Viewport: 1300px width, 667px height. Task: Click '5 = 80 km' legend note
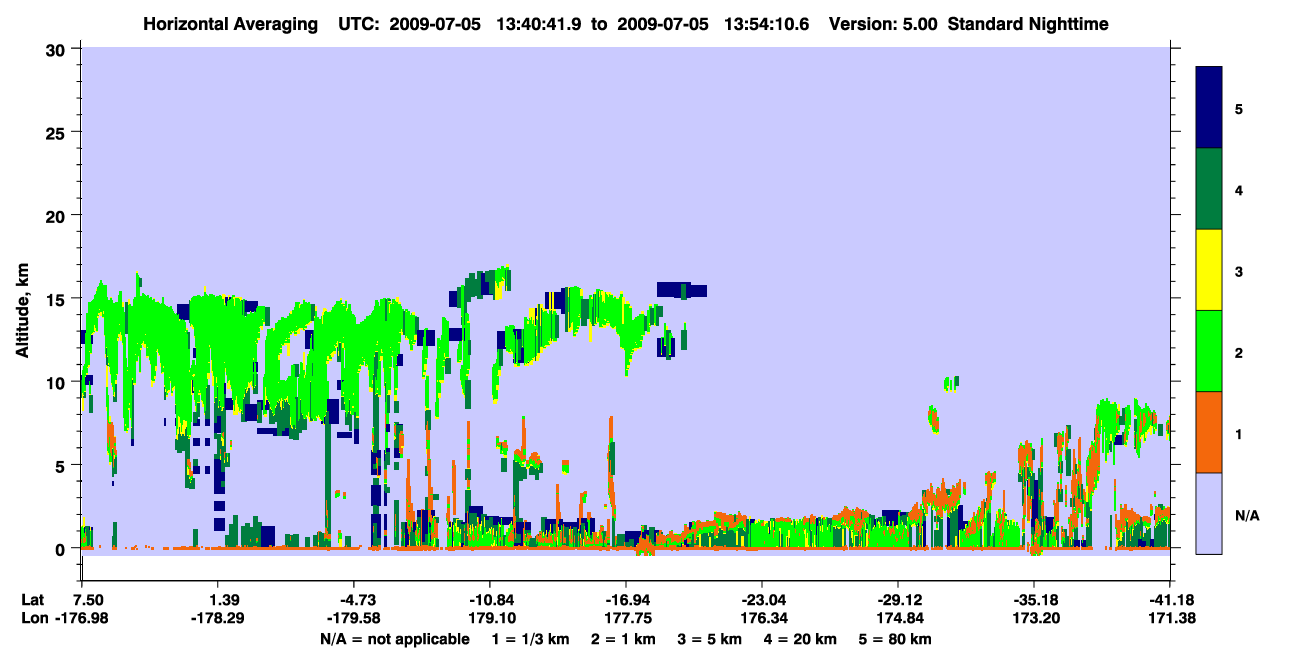coord(896,638)
